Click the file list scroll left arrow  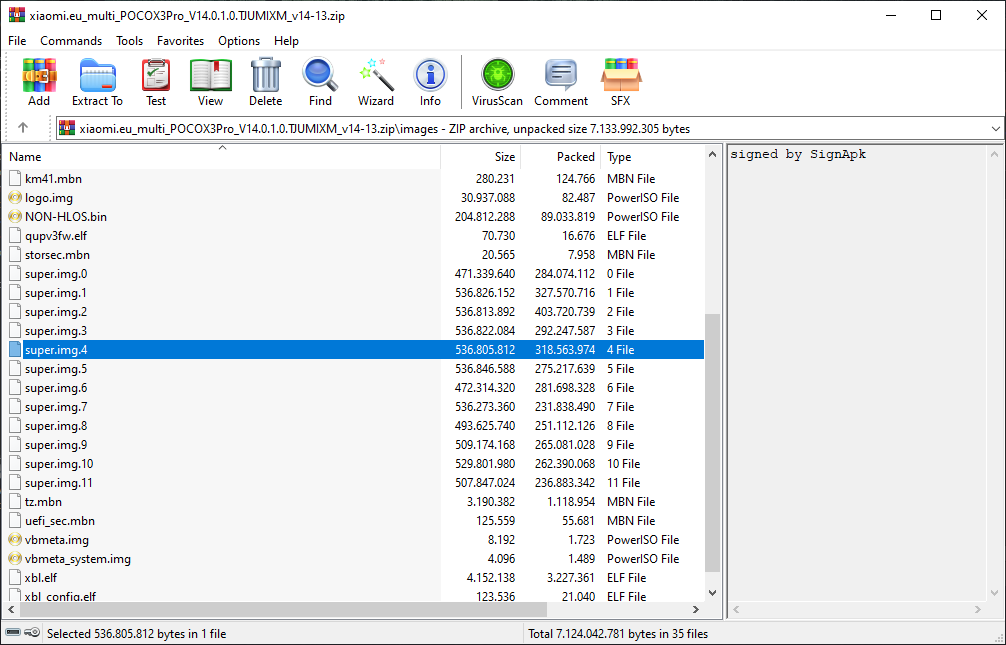(12, 609)
